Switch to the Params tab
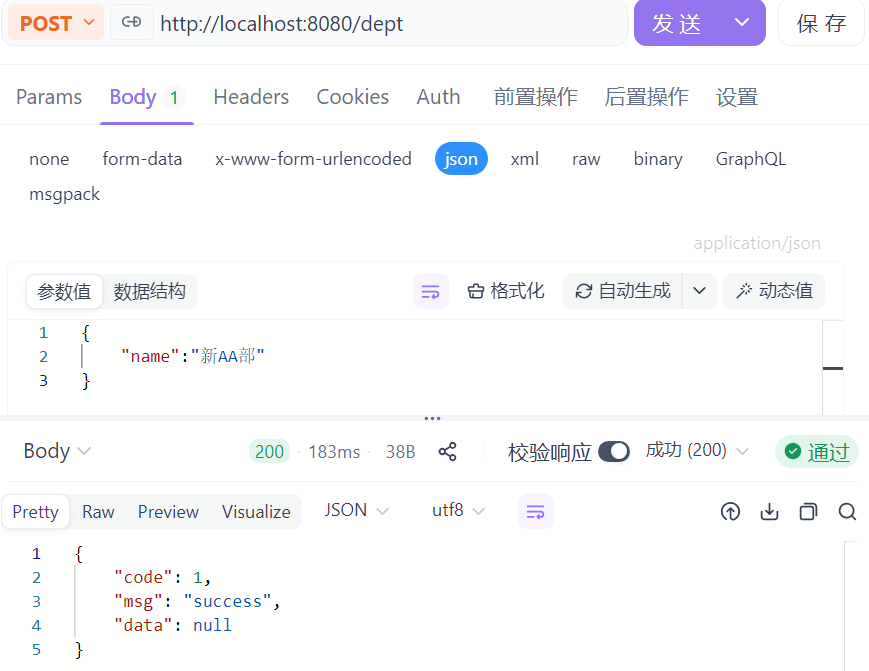869x671 pixels. click(x=49, y=97)
